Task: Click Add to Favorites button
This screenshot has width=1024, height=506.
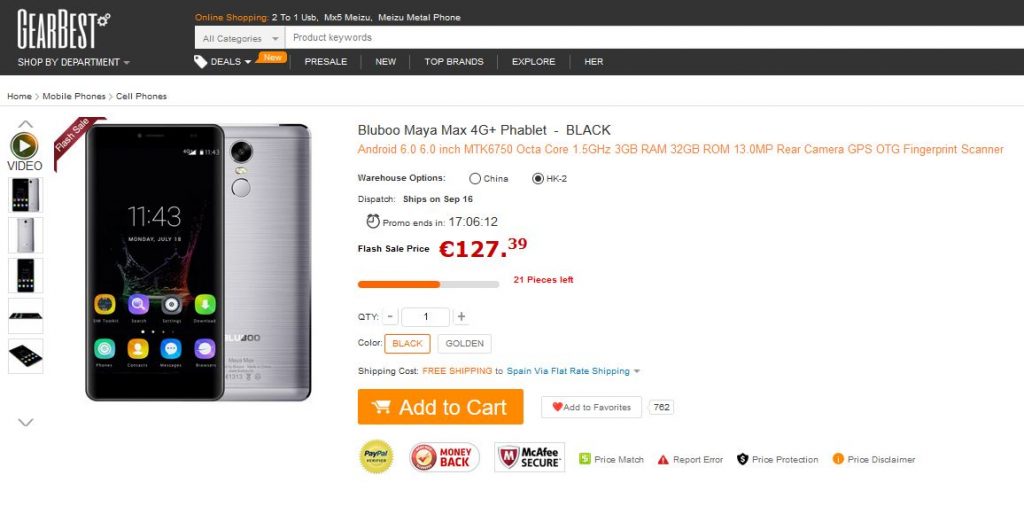Action: pyautogui.click(x=592, y=407)
